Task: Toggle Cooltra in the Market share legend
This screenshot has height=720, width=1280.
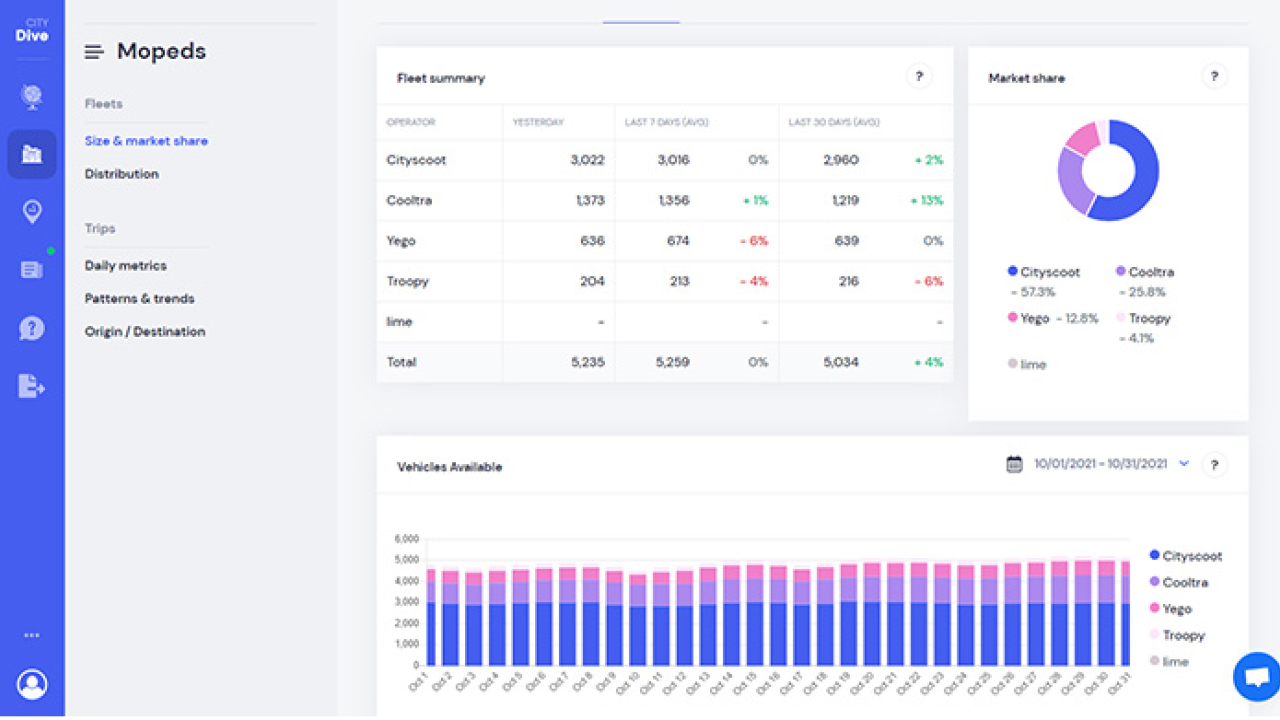Action: (1145, 272)
